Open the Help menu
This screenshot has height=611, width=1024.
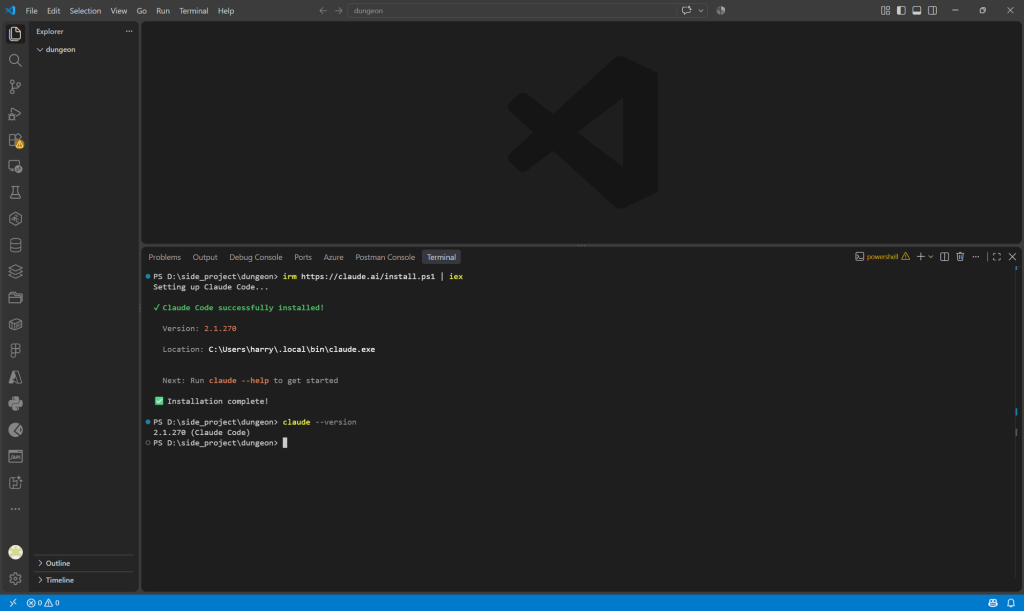[225, 10]
